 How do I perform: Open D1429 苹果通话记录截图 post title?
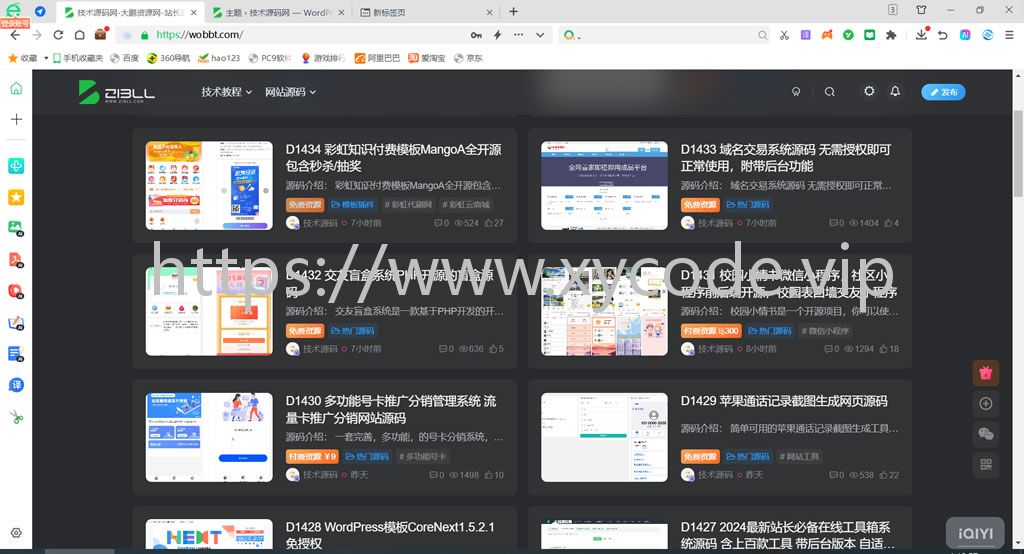784,401
